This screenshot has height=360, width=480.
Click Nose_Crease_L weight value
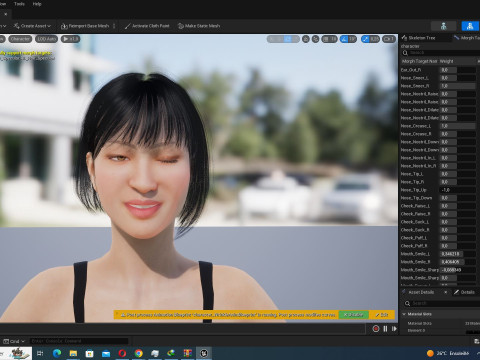(458, 126)
